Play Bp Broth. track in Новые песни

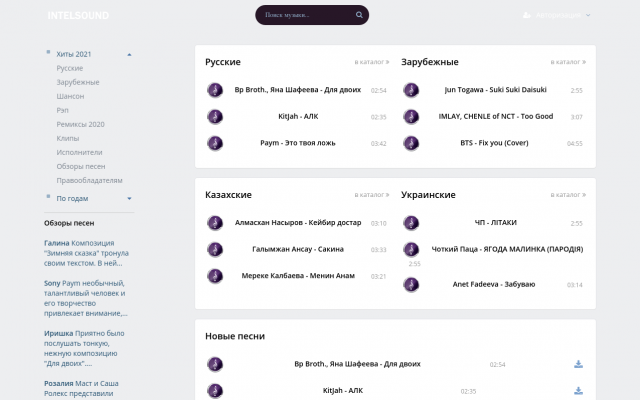click(x=215, y=364)
